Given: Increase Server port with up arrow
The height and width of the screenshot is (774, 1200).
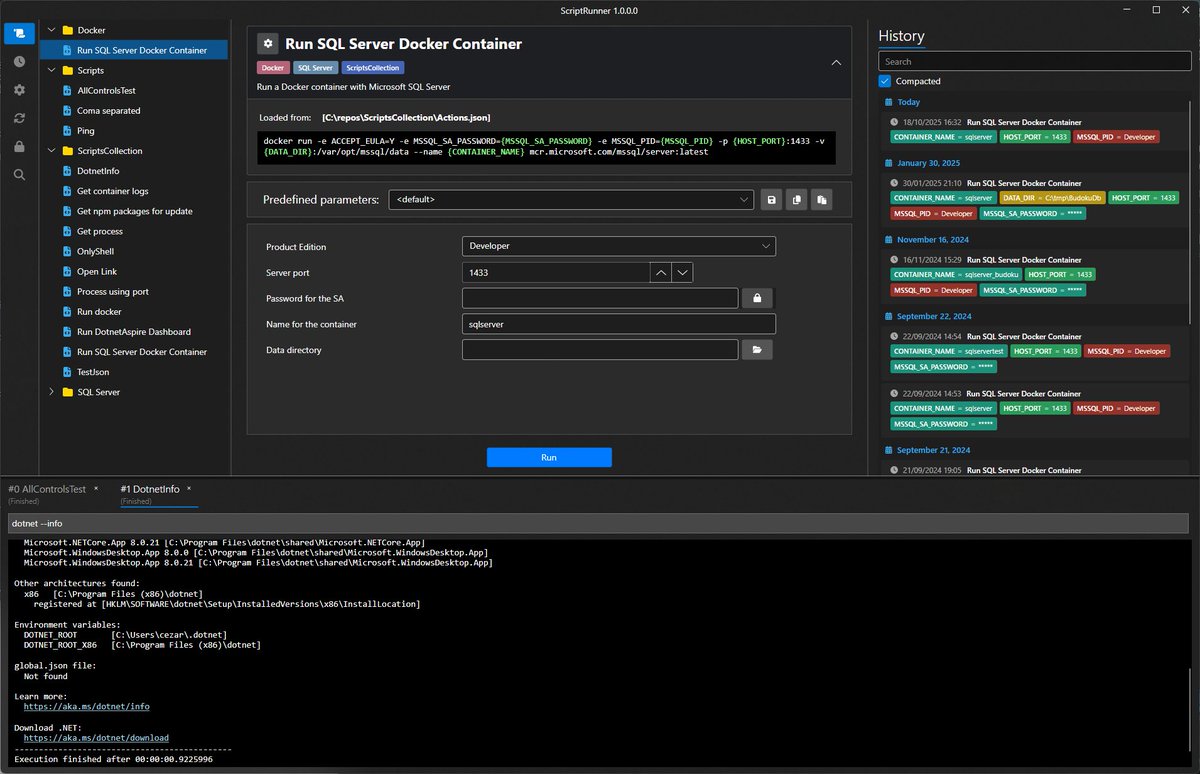Looking at the screenshot, I should coord(661,272).
